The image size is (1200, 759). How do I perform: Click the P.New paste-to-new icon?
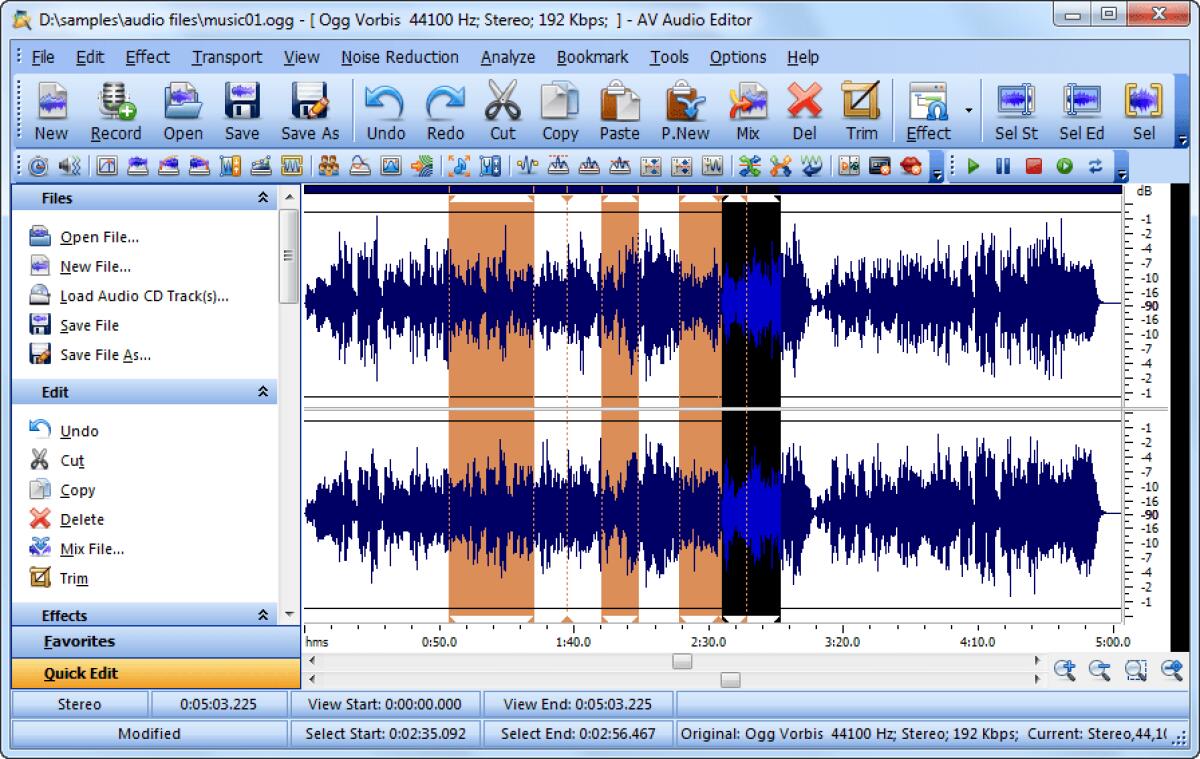(686, 110)
